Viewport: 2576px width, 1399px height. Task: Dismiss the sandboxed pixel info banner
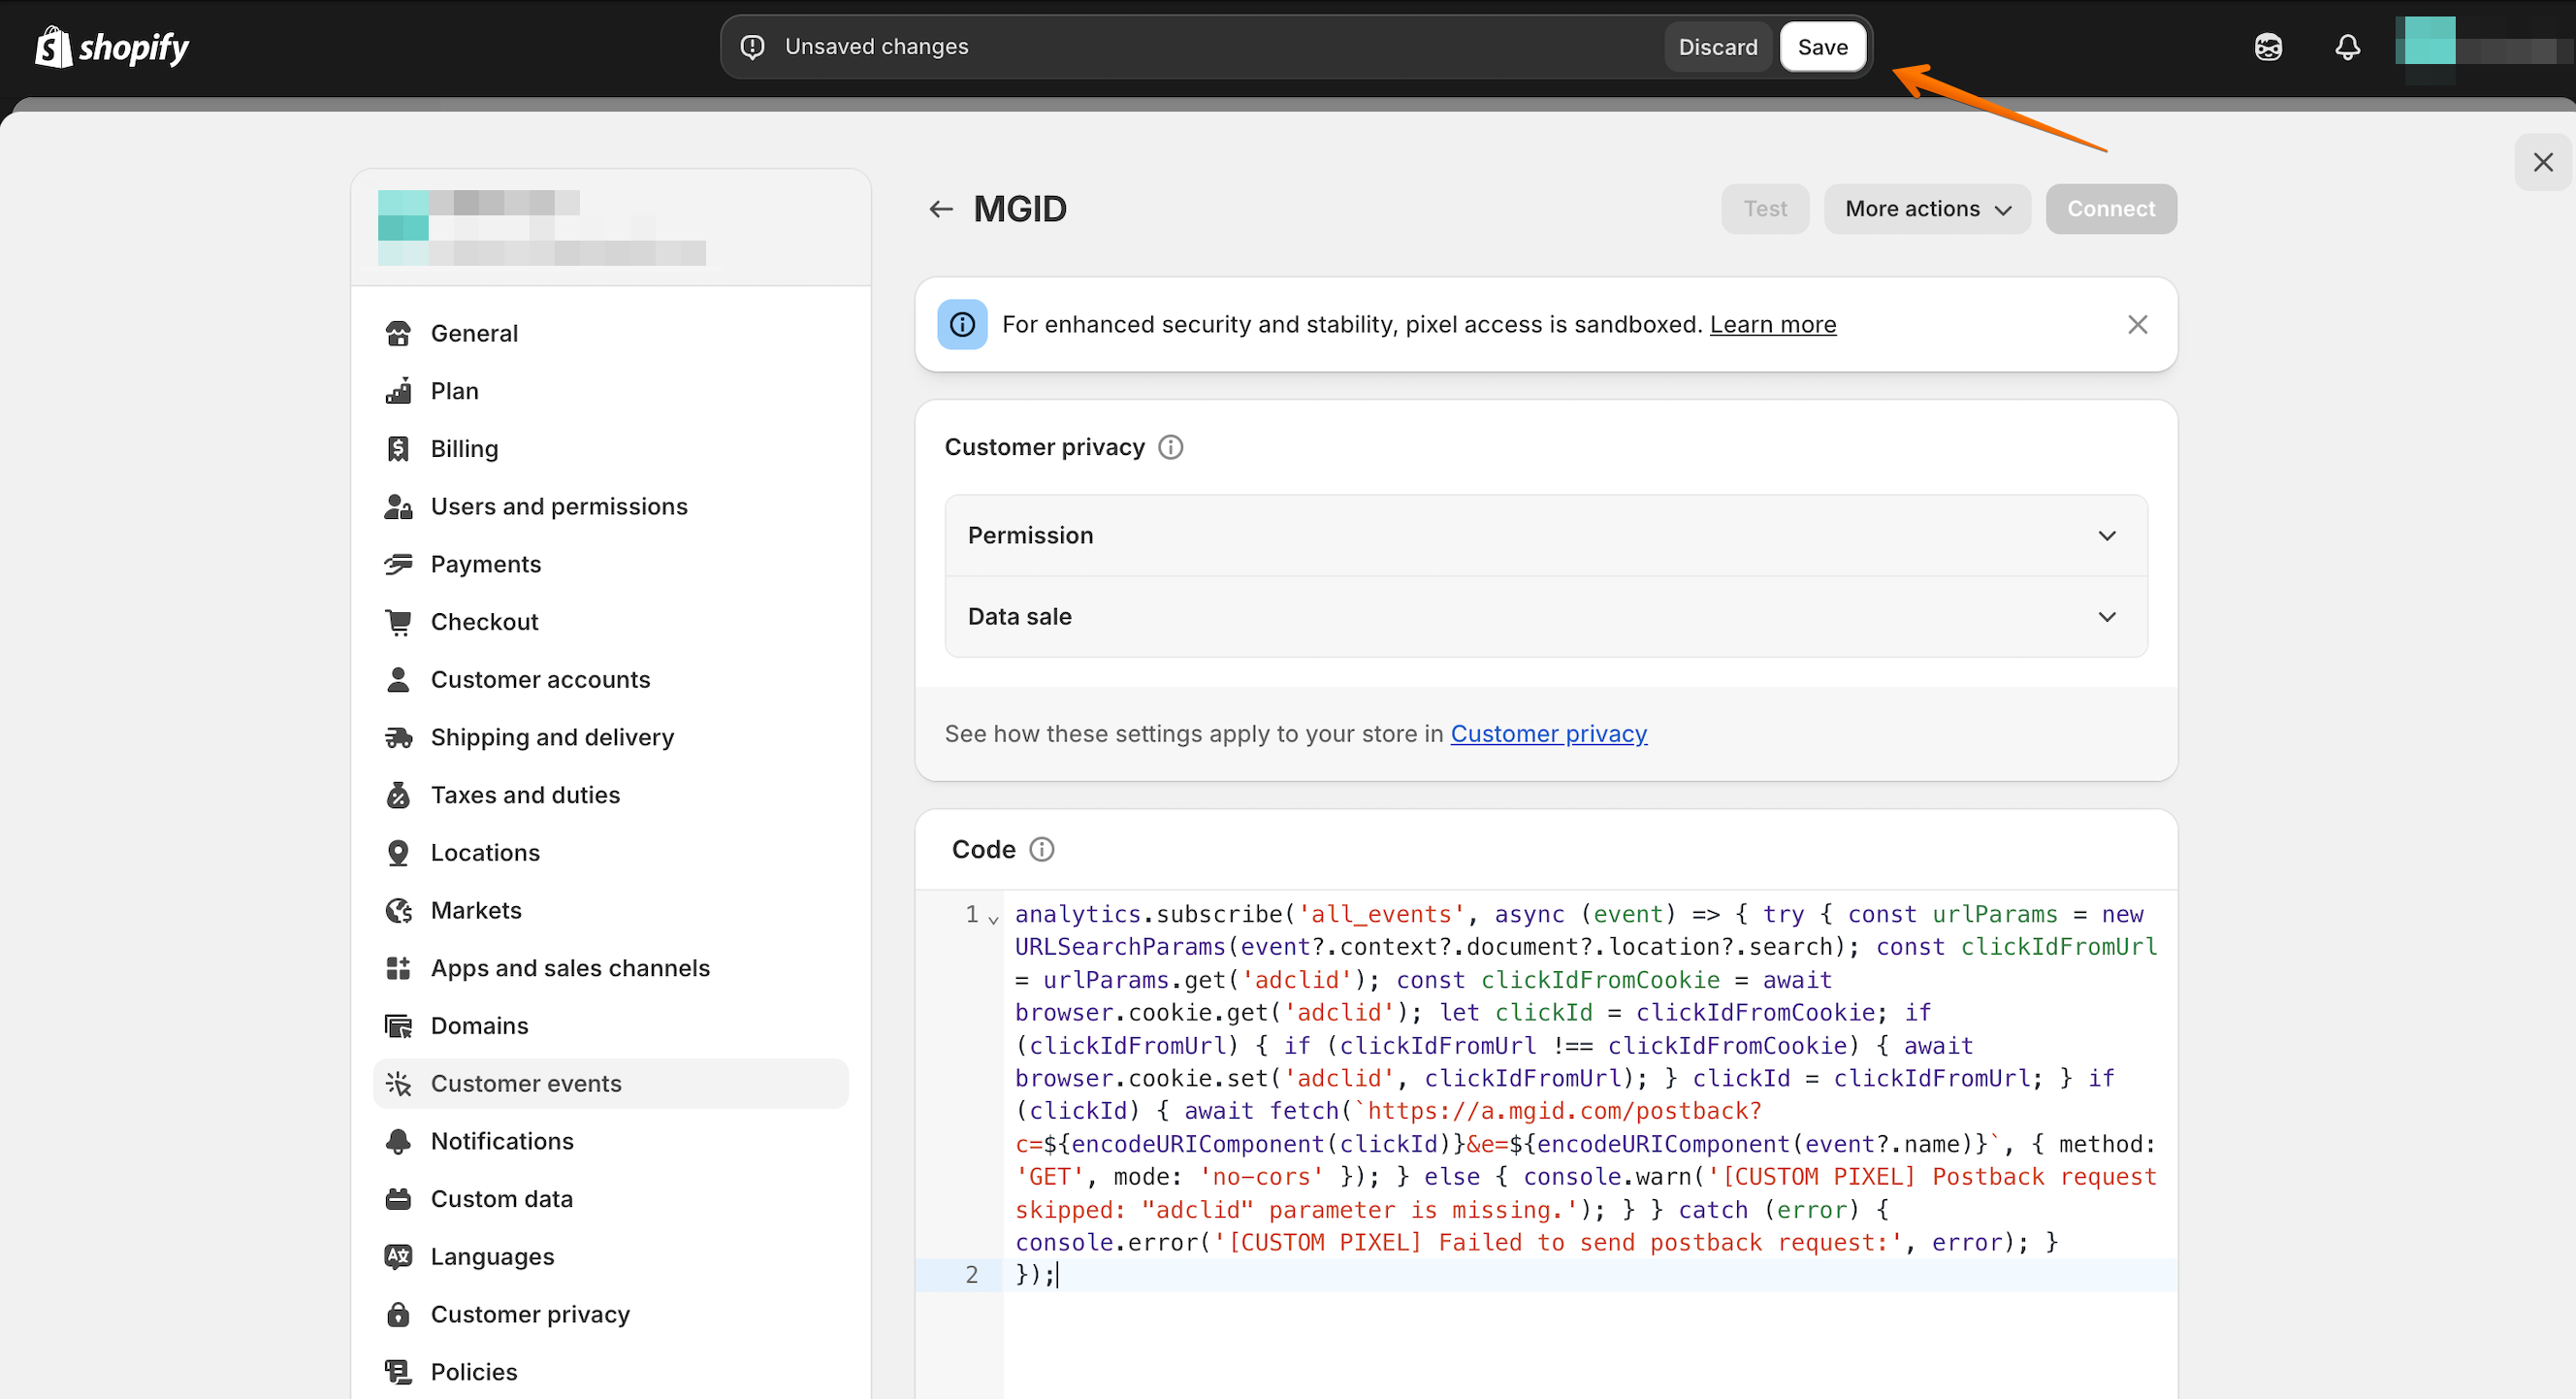click(2137, 324)
